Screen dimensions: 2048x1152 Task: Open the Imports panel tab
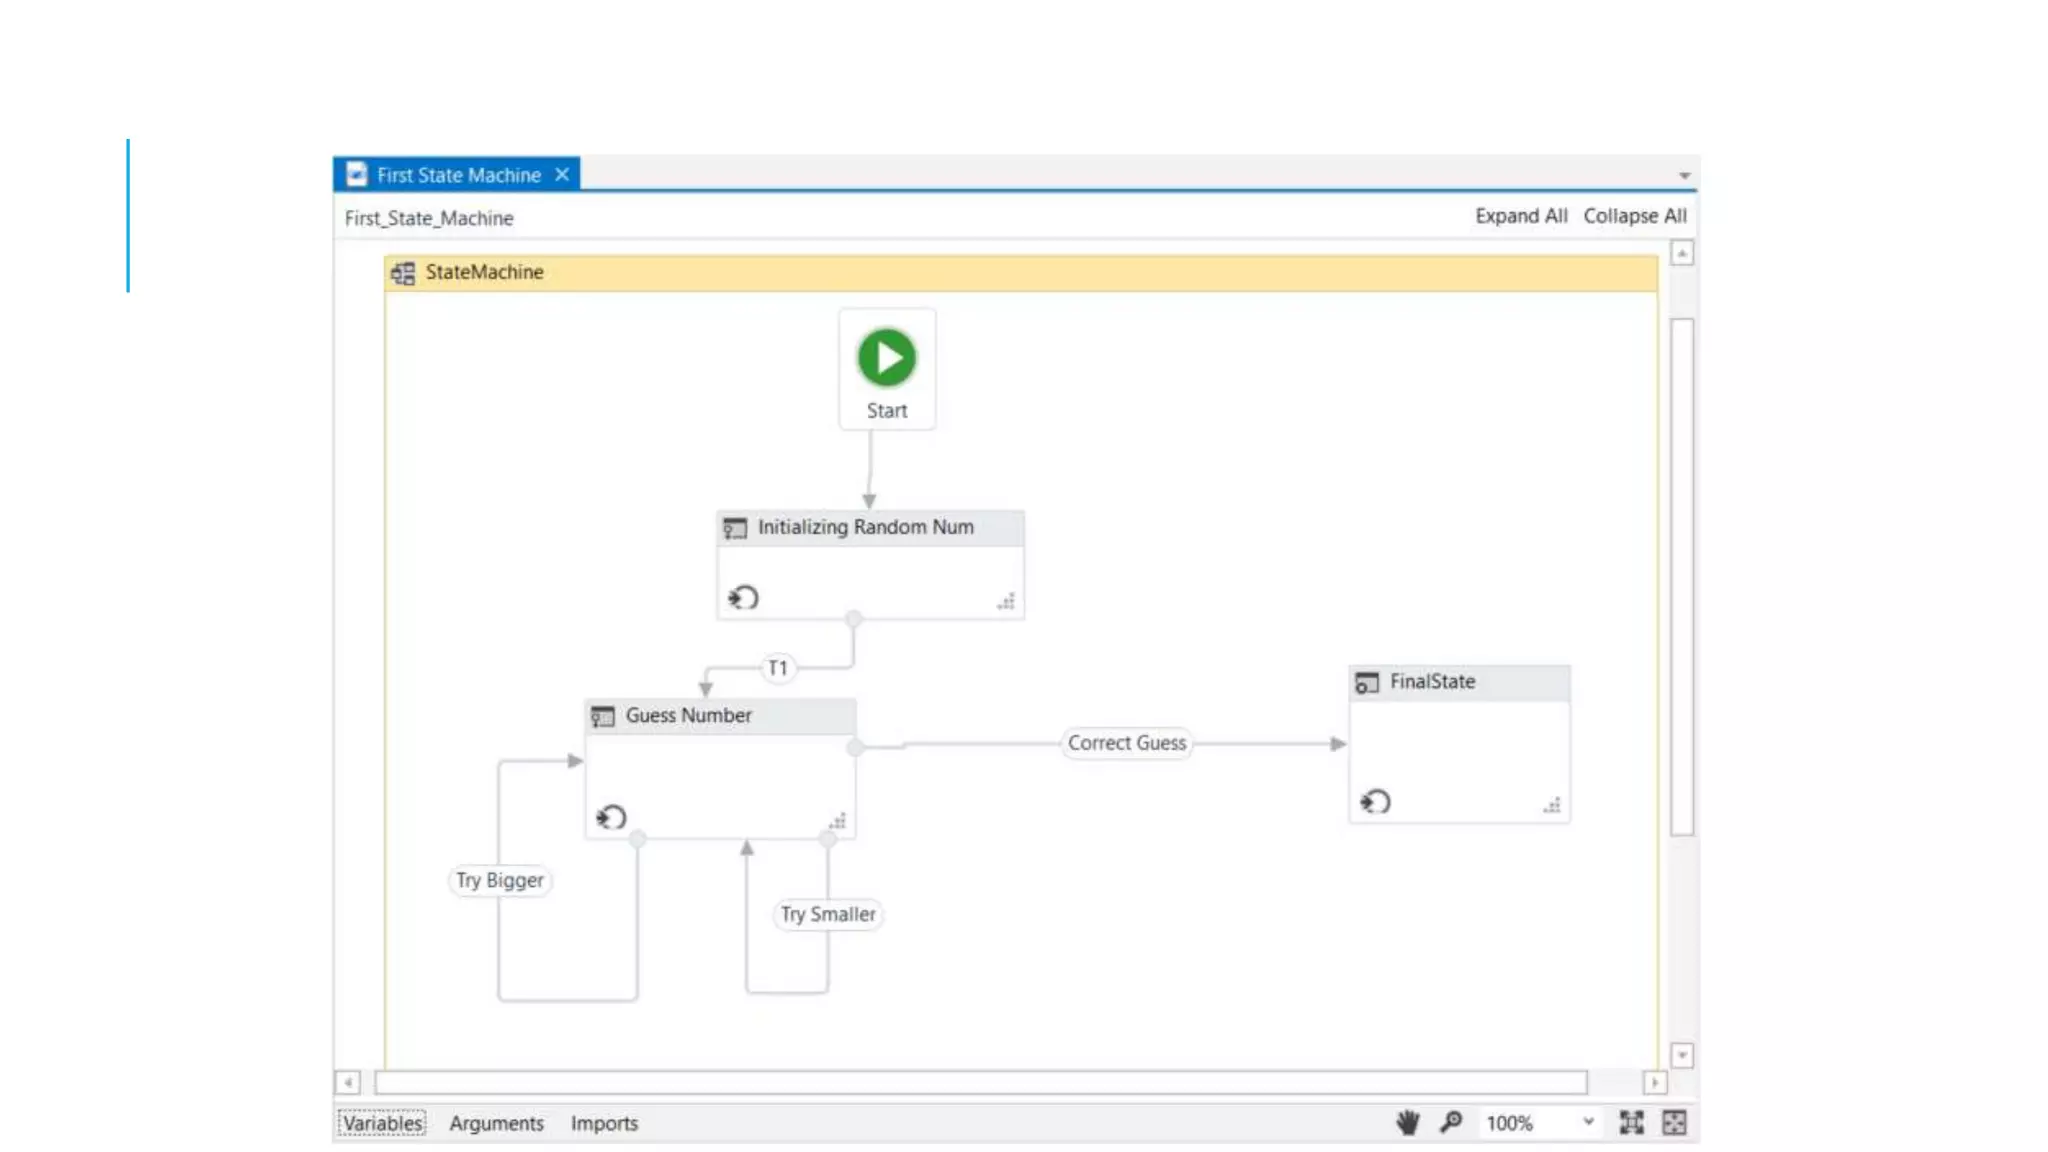[x=604, y=1123]
